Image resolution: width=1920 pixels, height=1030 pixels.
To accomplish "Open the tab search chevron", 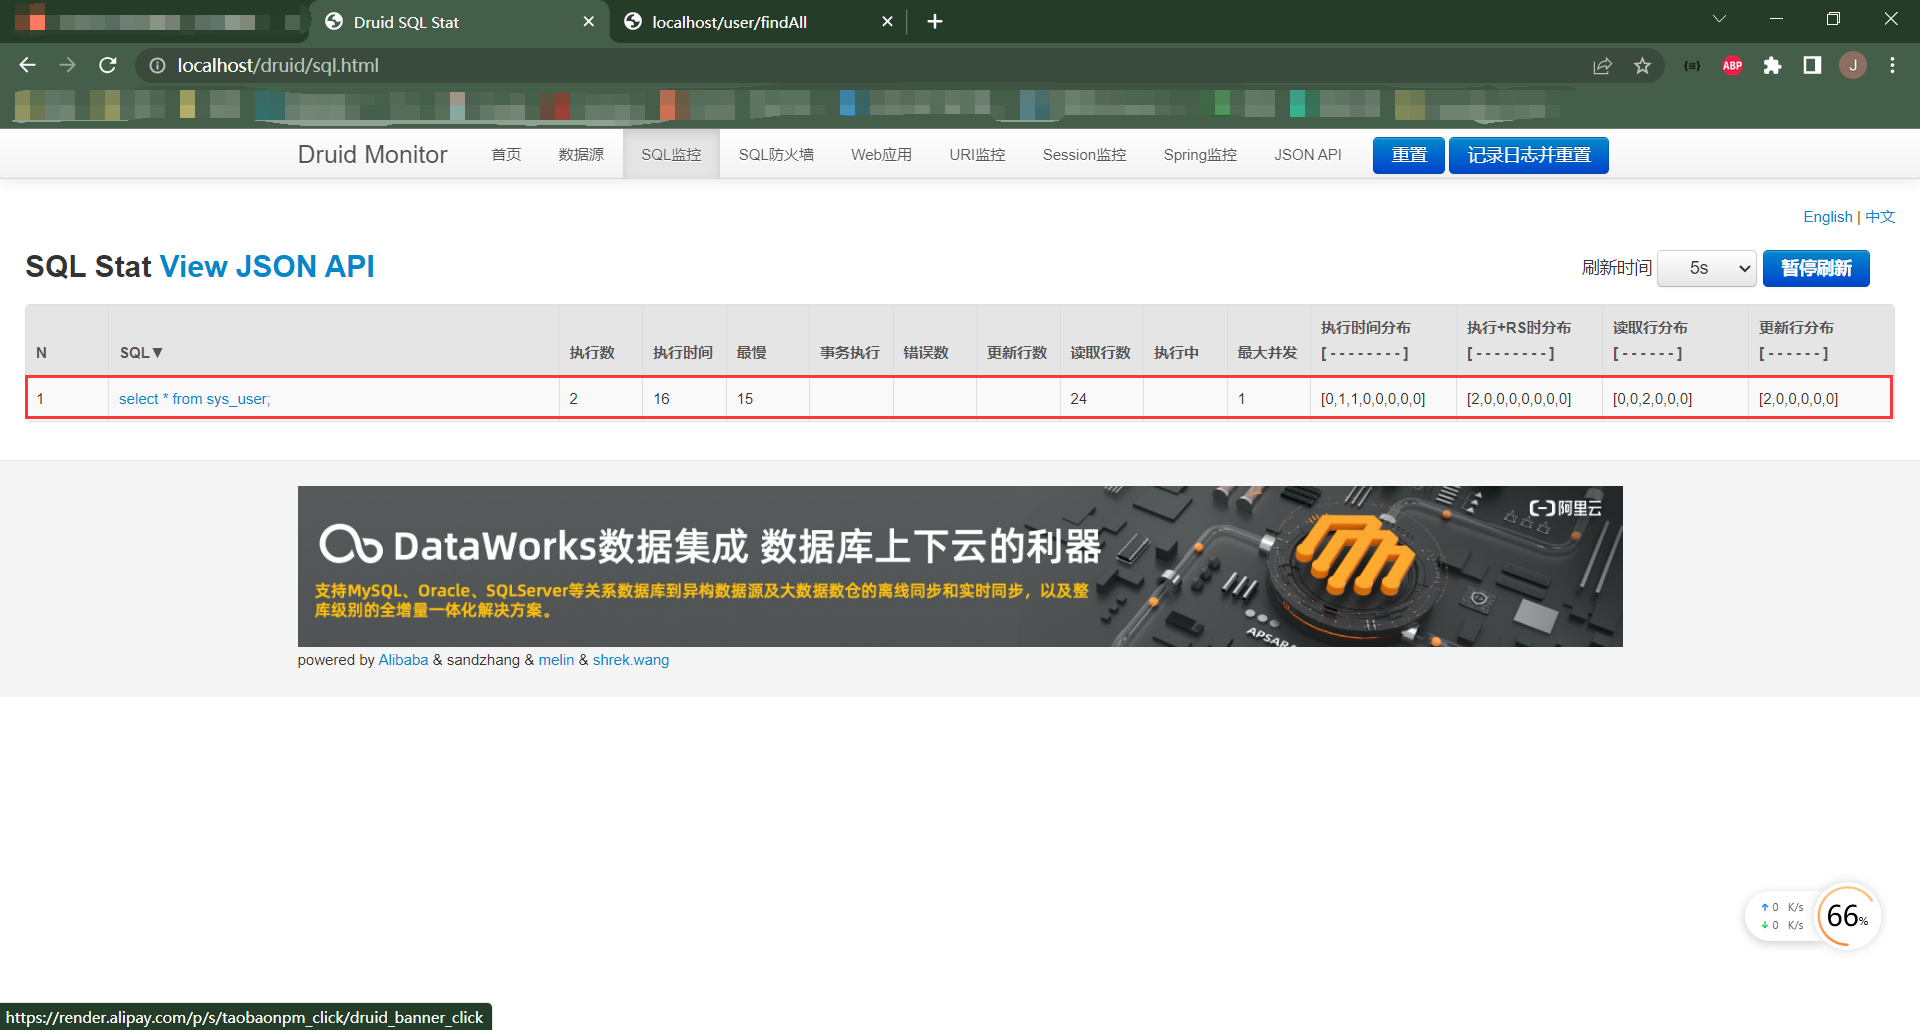I will 1720,18.
